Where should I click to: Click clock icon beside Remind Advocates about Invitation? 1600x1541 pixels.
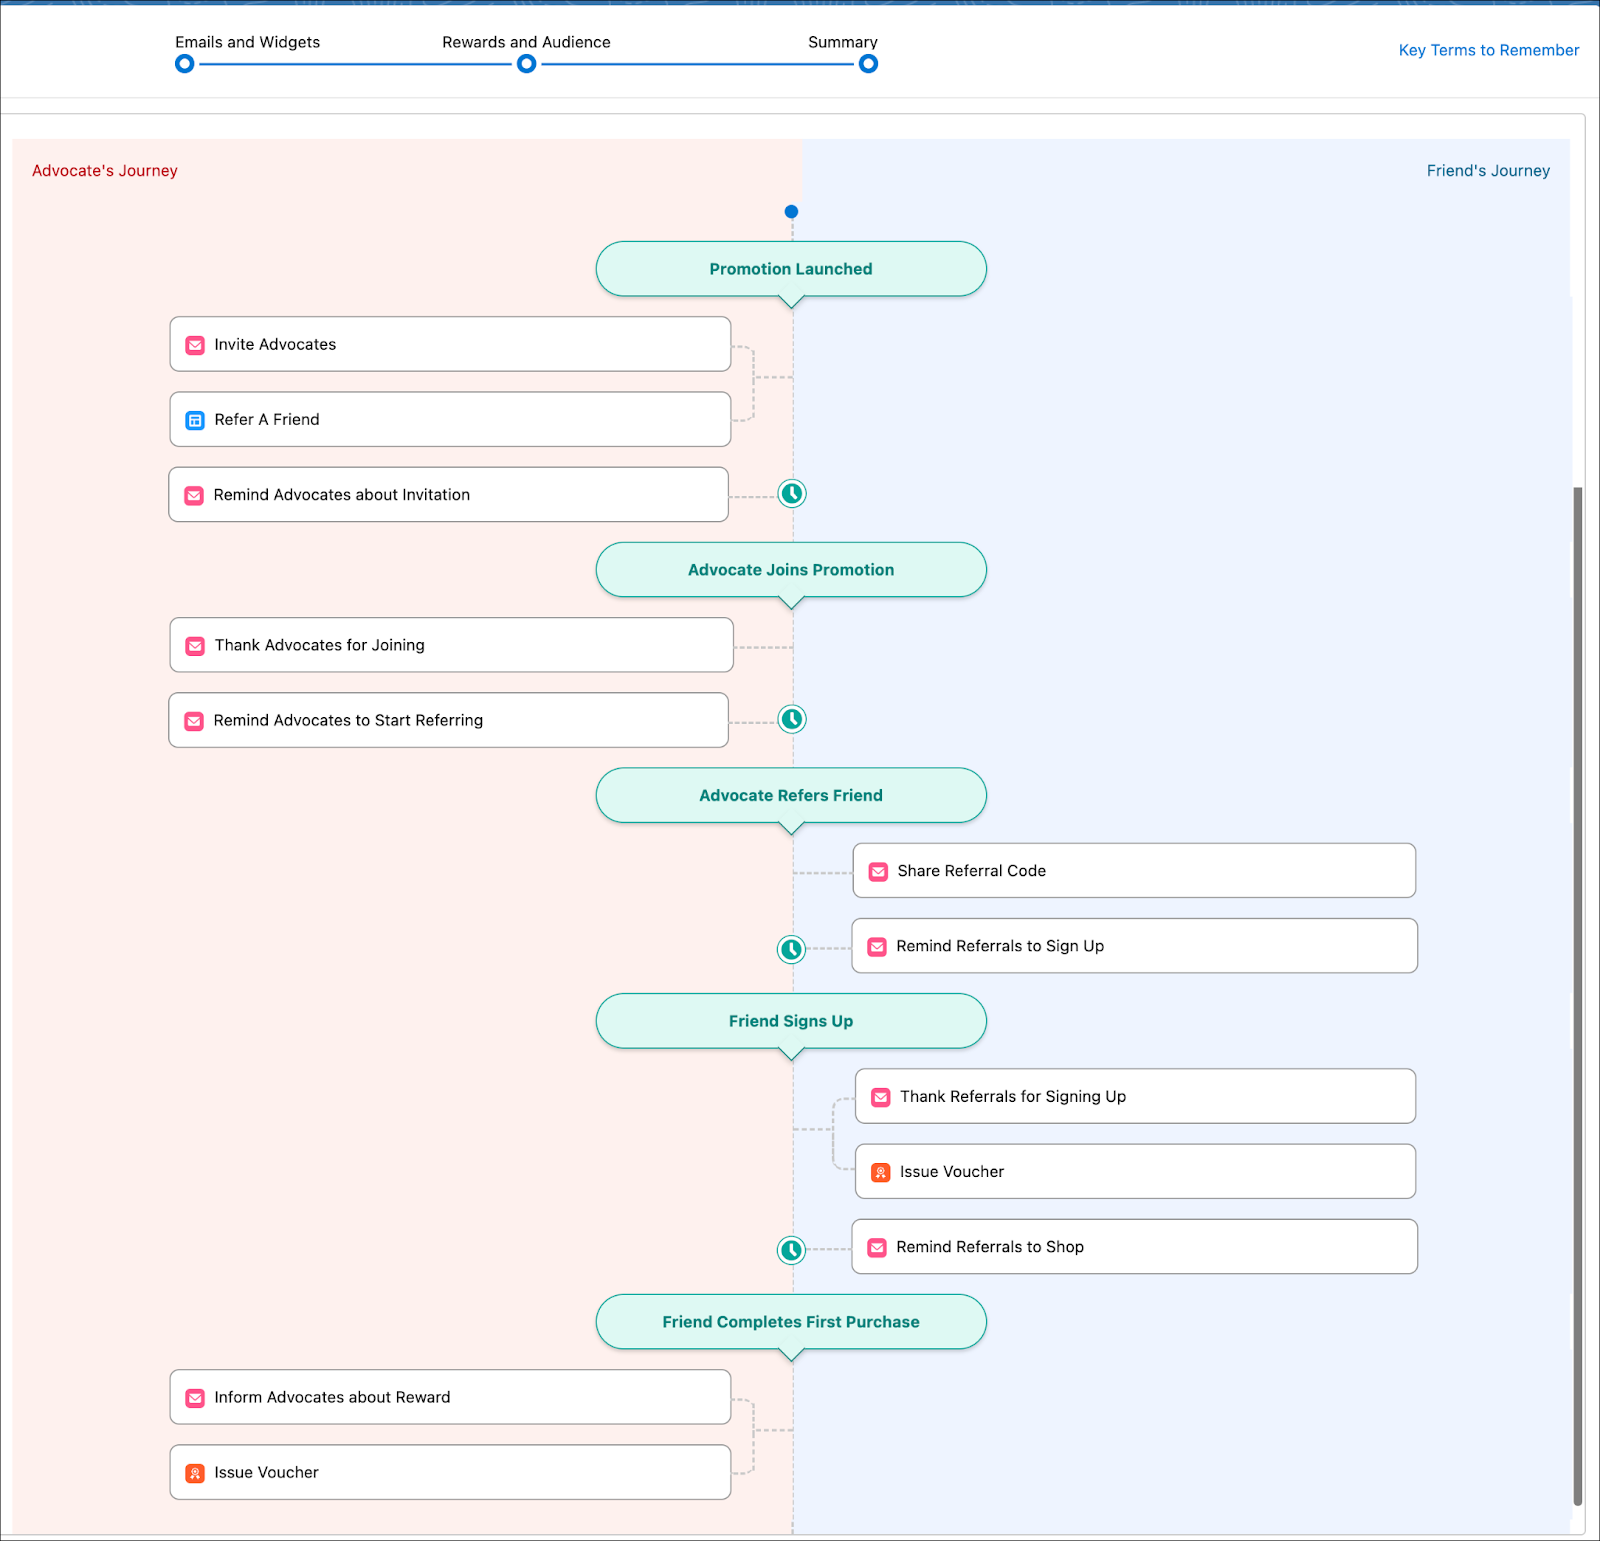[791, 493]
